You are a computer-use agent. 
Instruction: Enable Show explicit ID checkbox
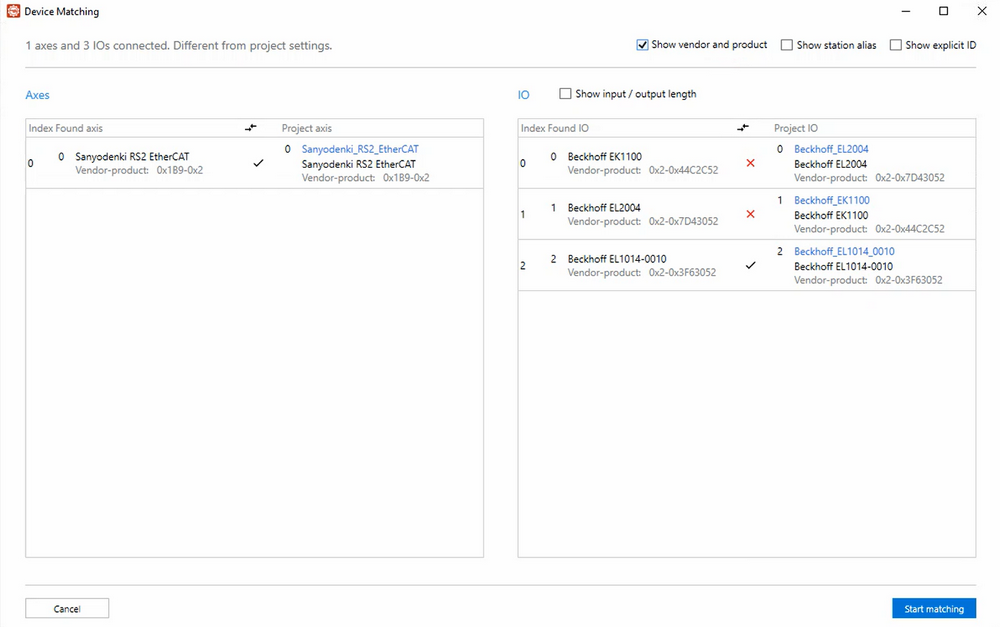896,45
